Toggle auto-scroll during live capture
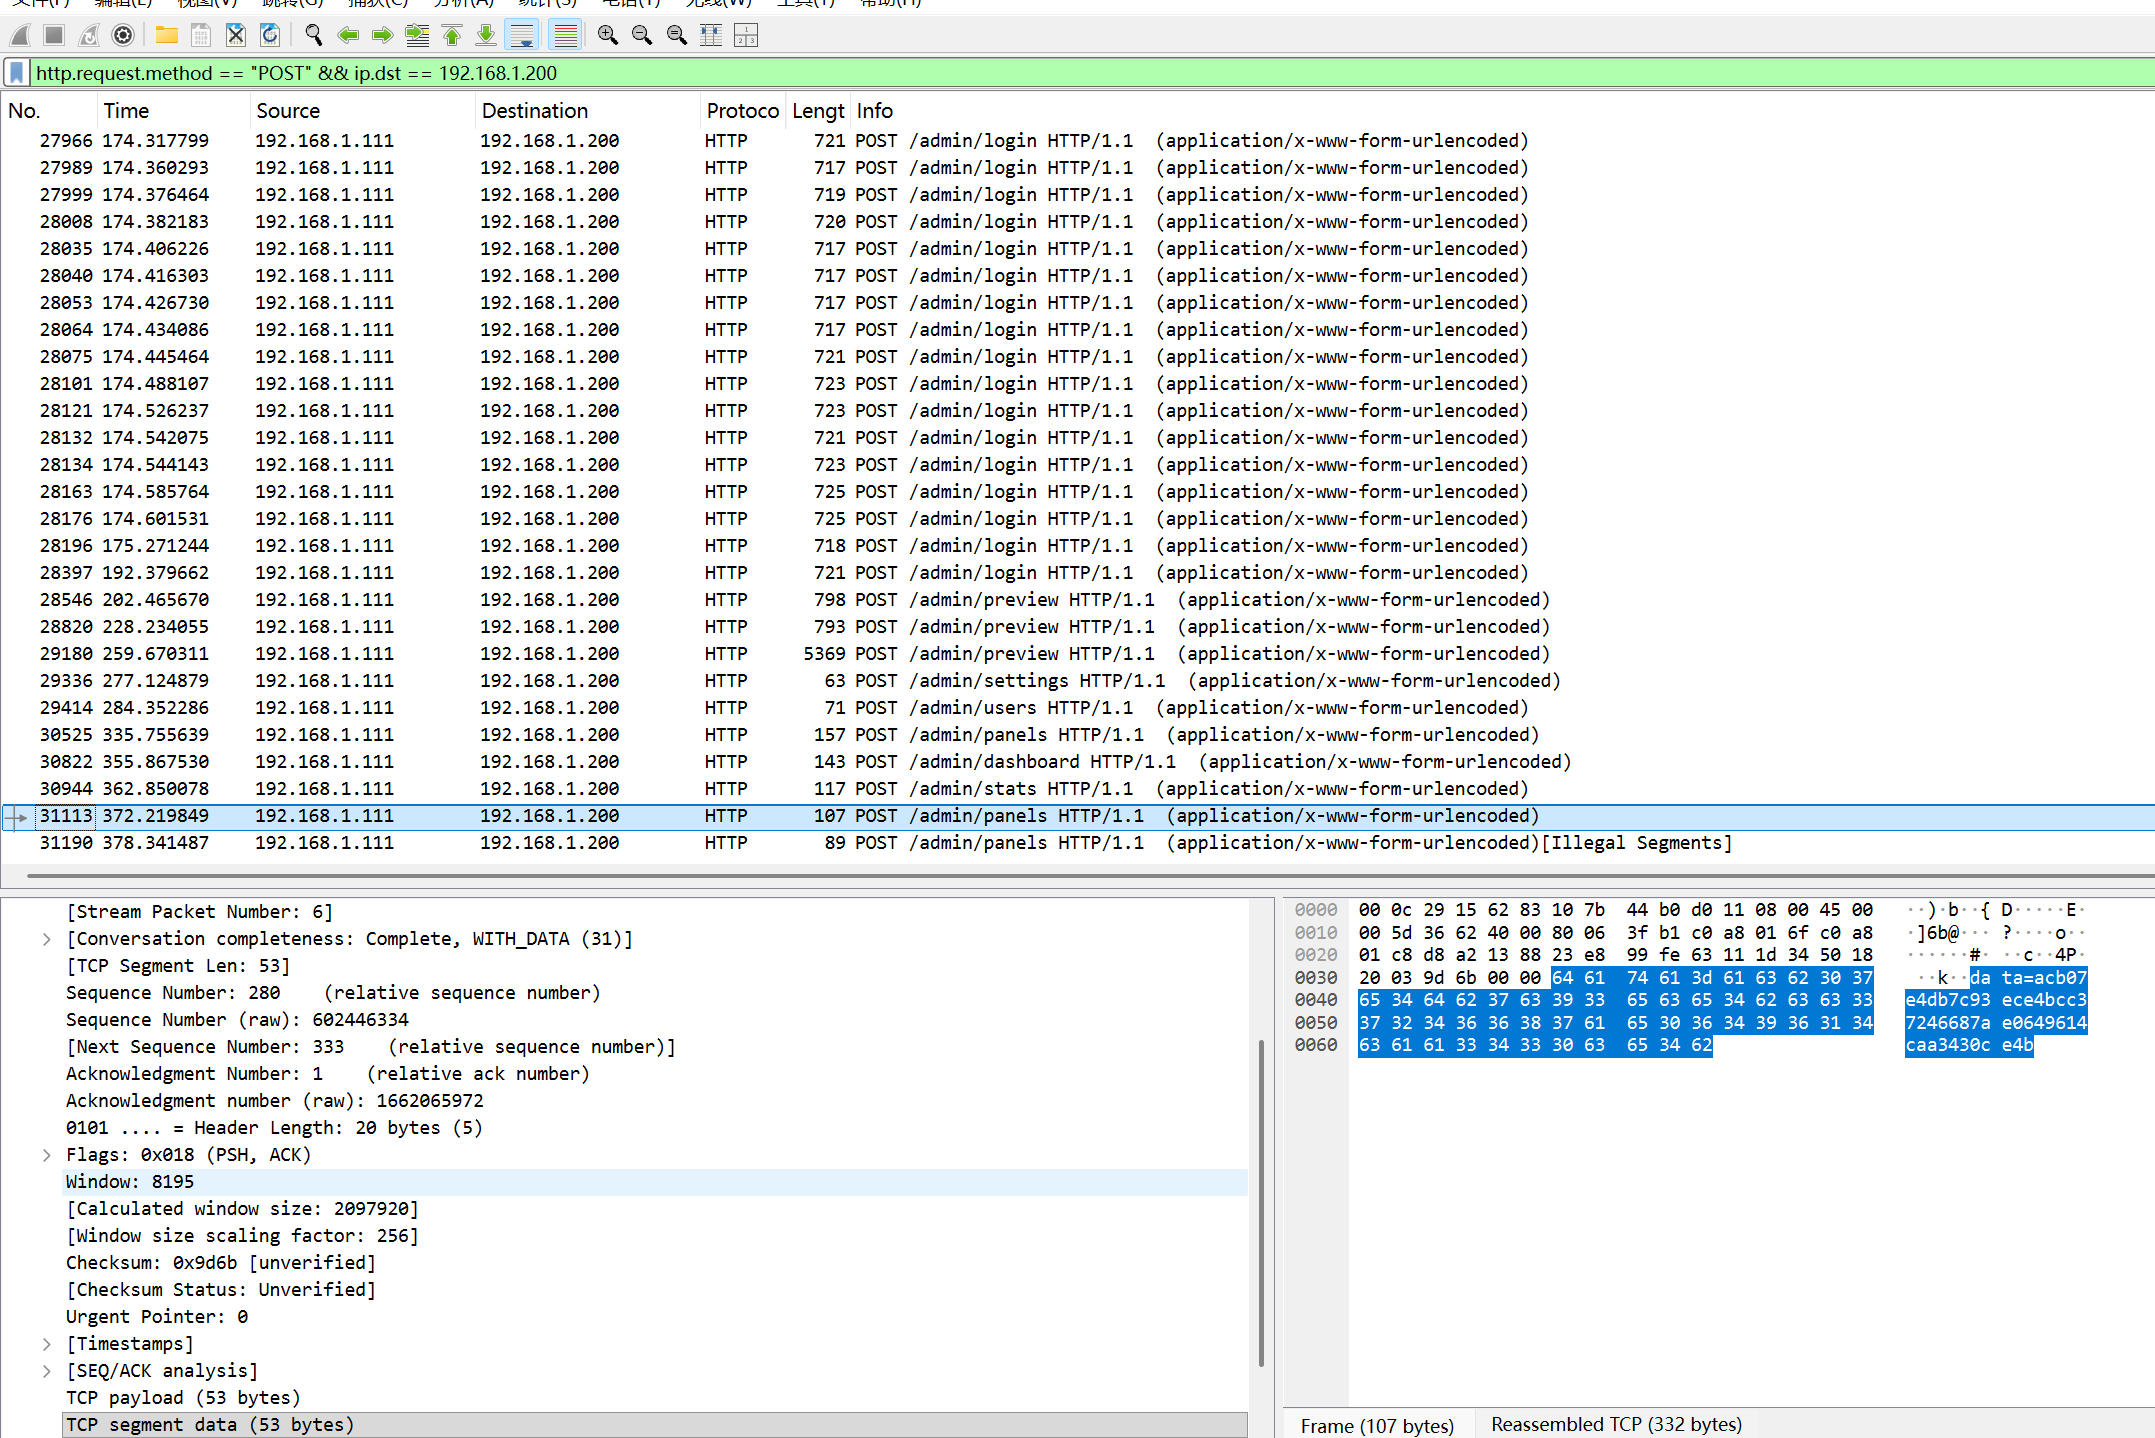 [x=522, y=36]
